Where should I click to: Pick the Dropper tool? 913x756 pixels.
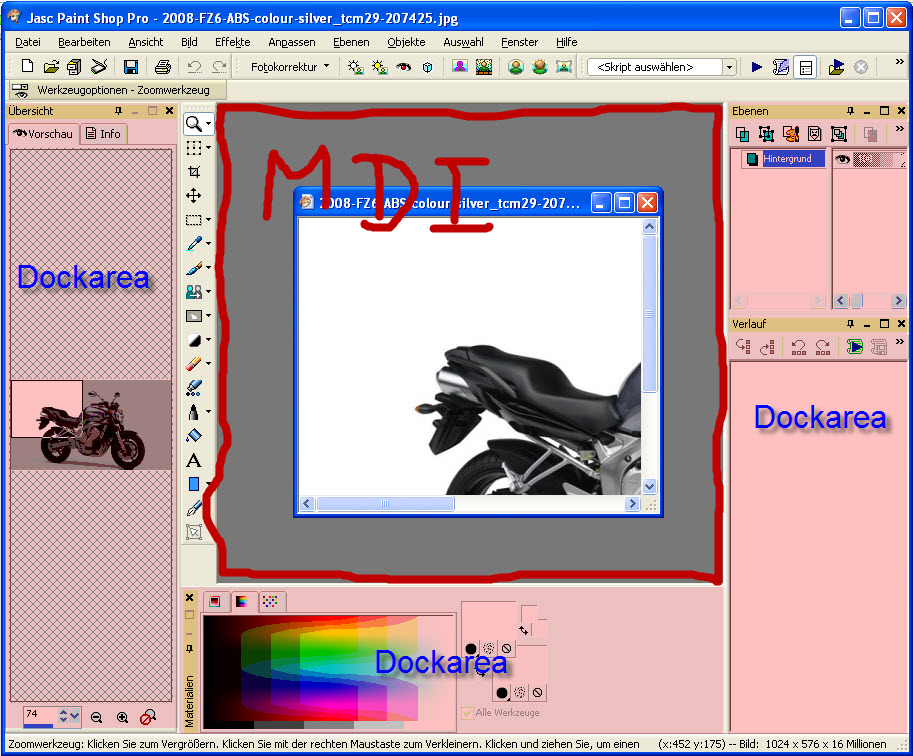[194, 243]
